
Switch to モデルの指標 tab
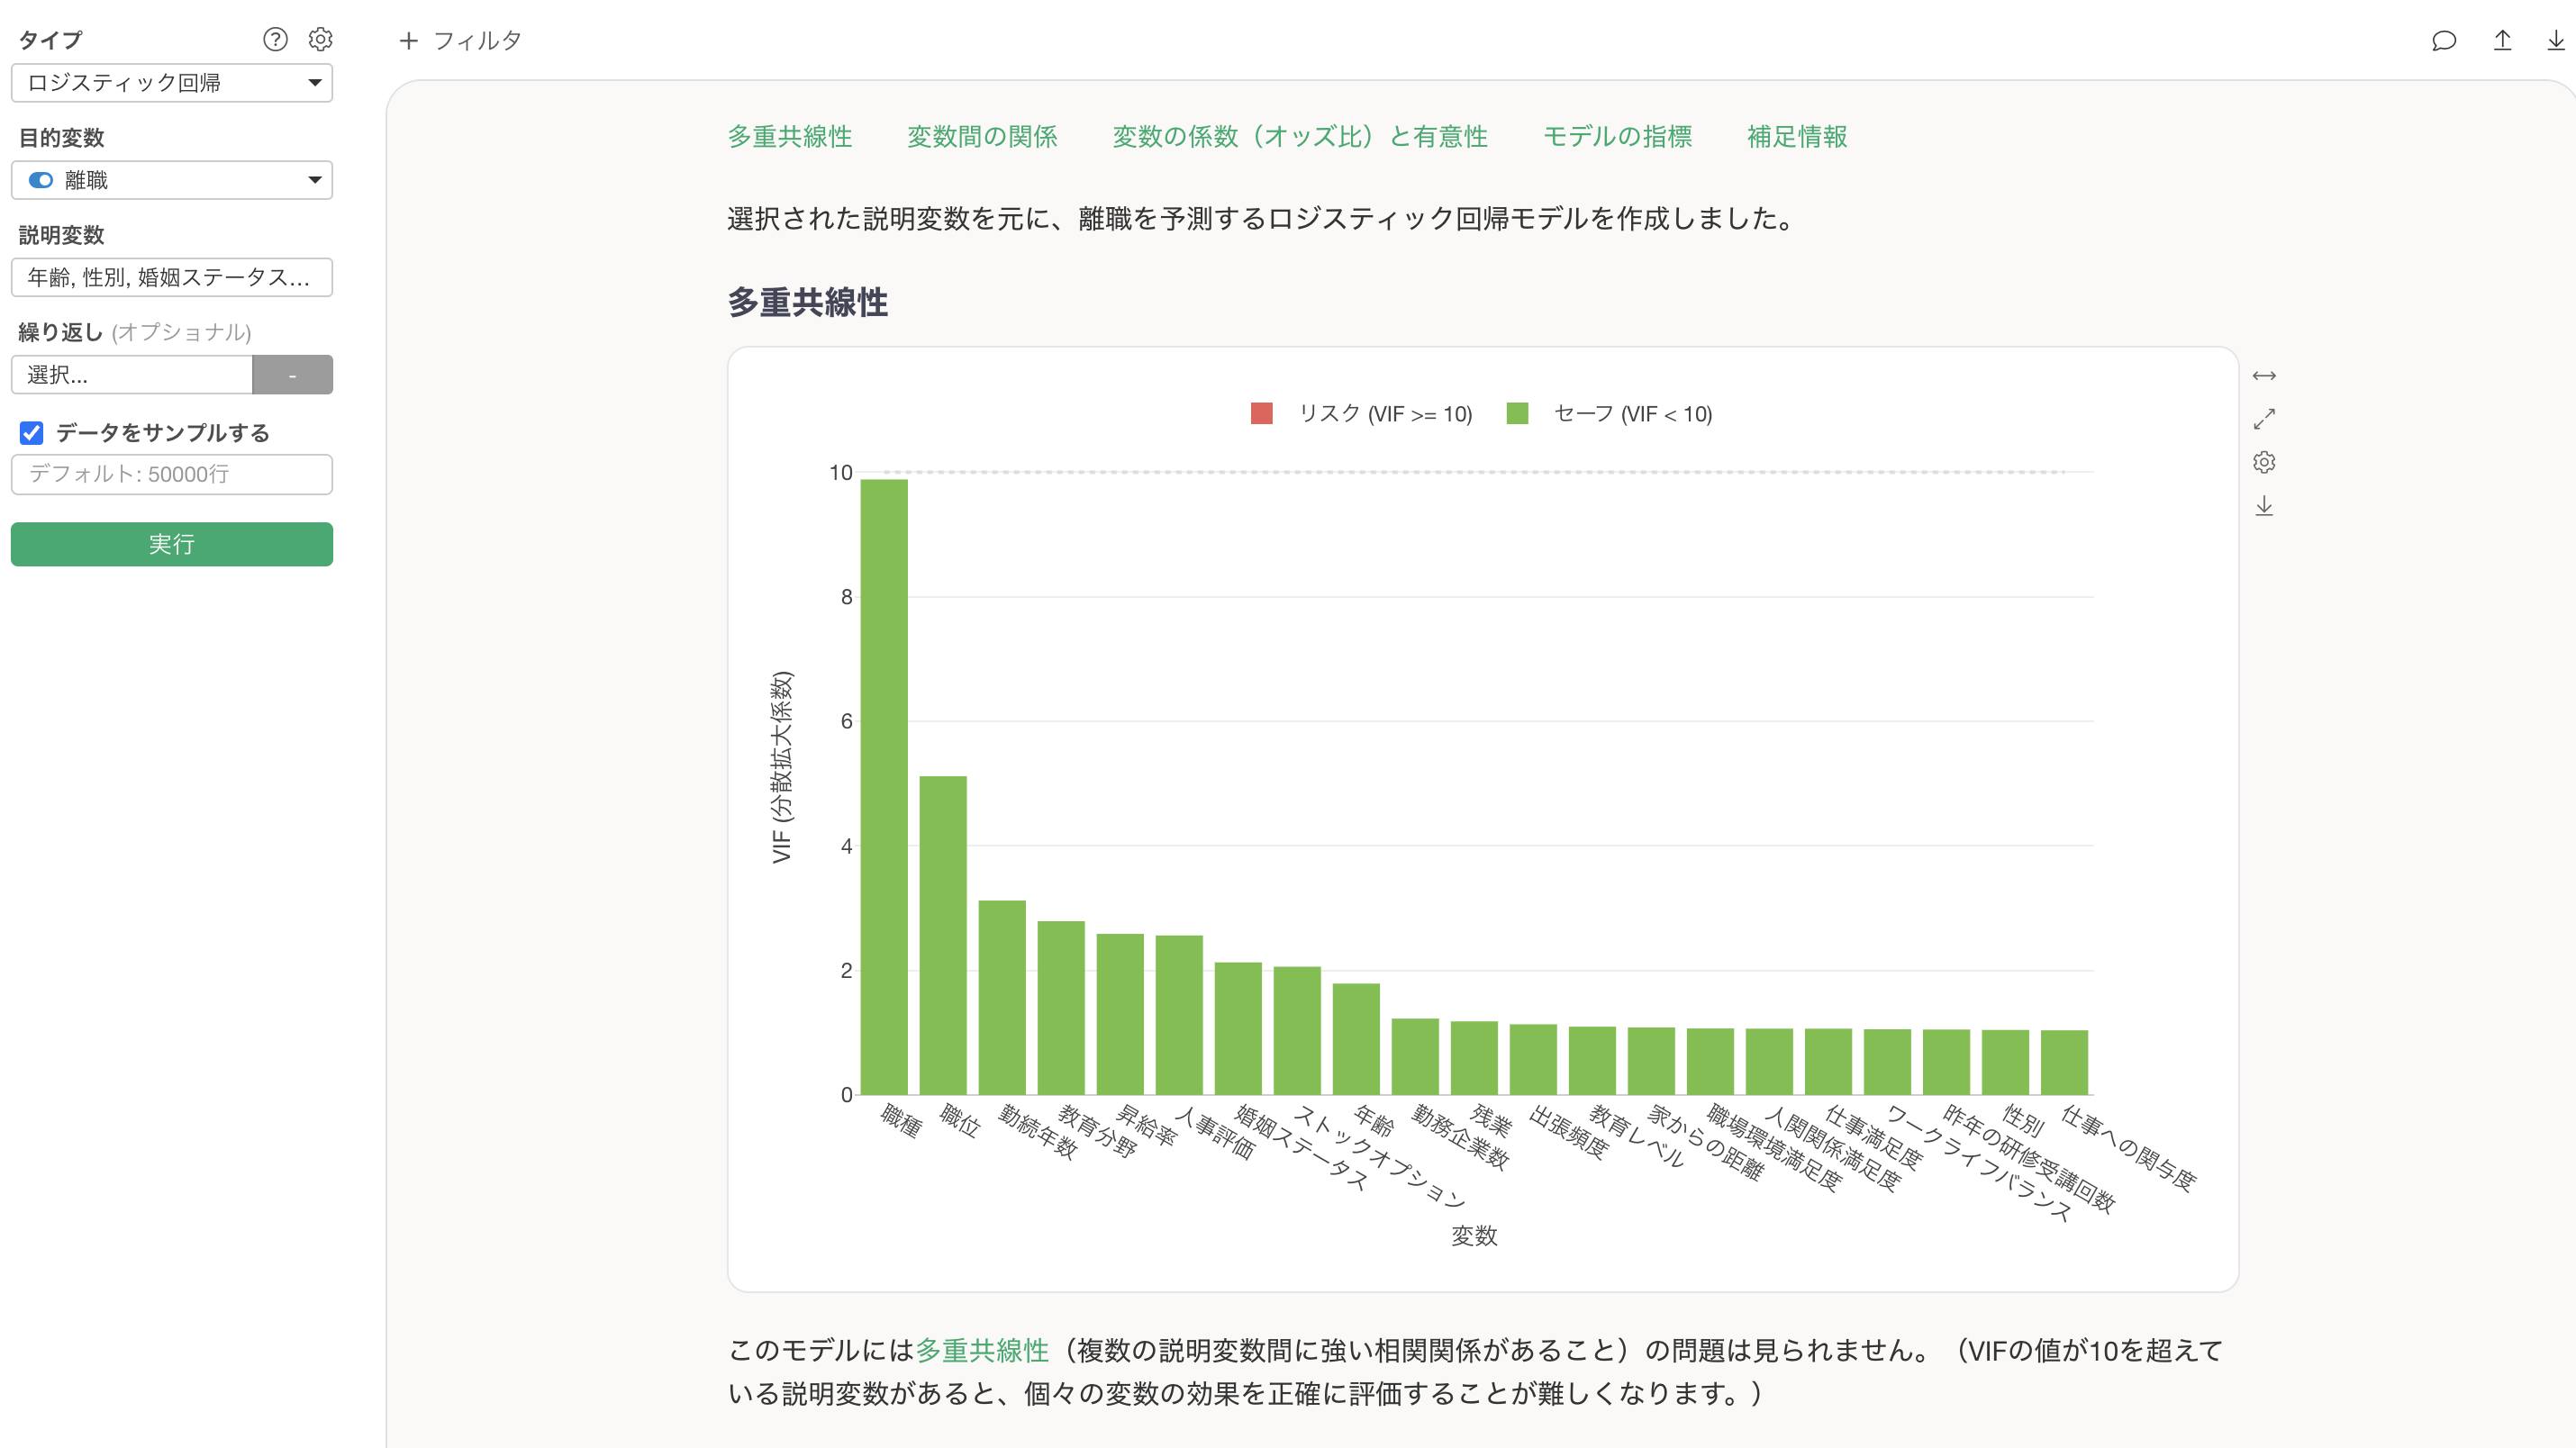click(x=1616, y=137)
